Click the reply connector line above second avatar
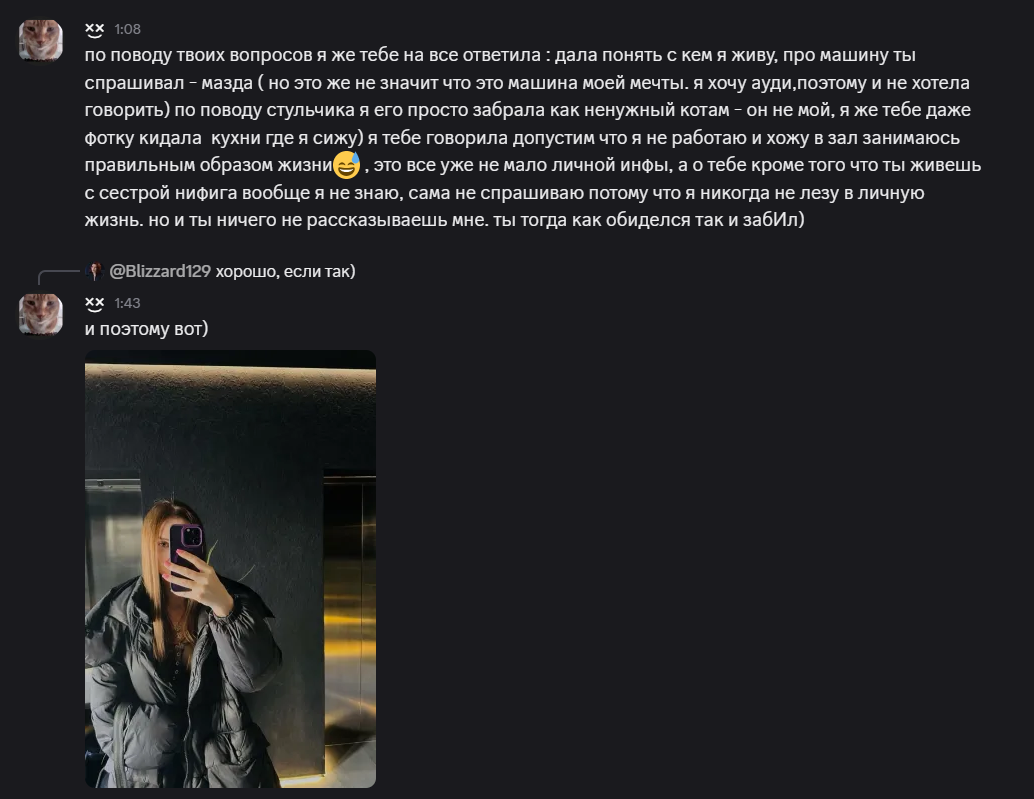 point(58,276)
